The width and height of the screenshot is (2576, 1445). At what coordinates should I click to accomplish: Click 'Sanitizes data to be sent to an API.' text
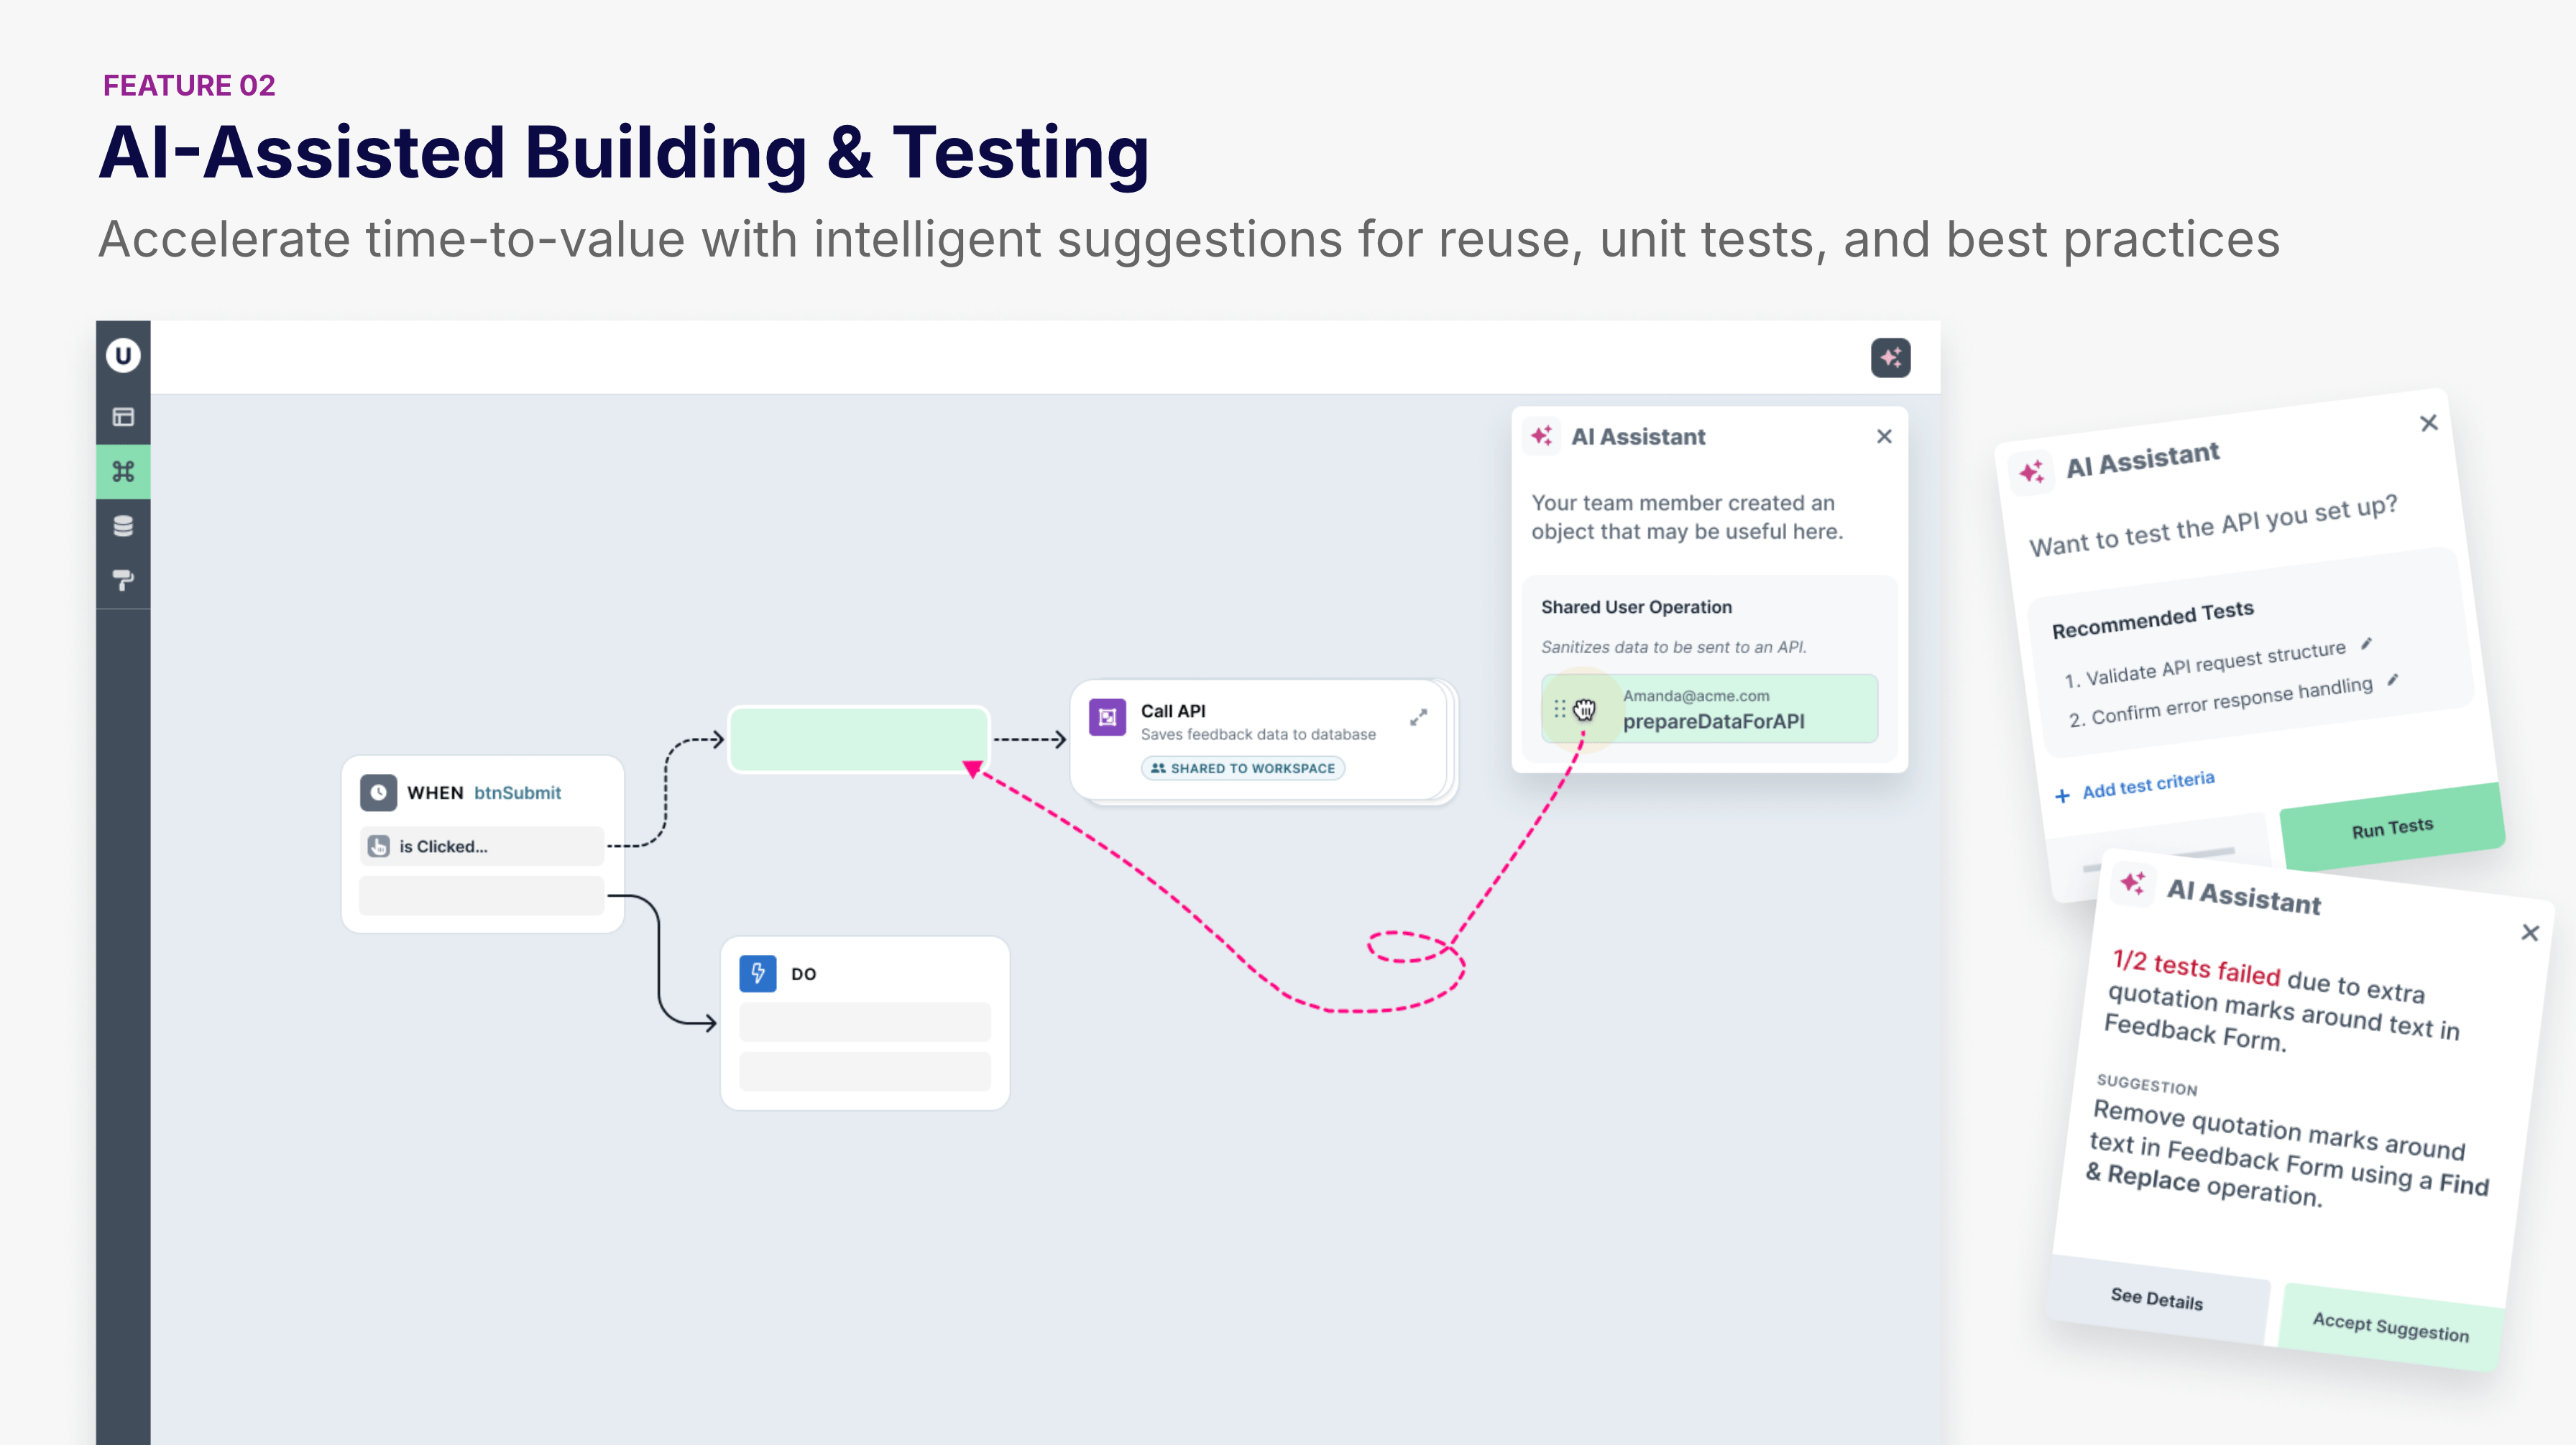tap(1674, 647)
